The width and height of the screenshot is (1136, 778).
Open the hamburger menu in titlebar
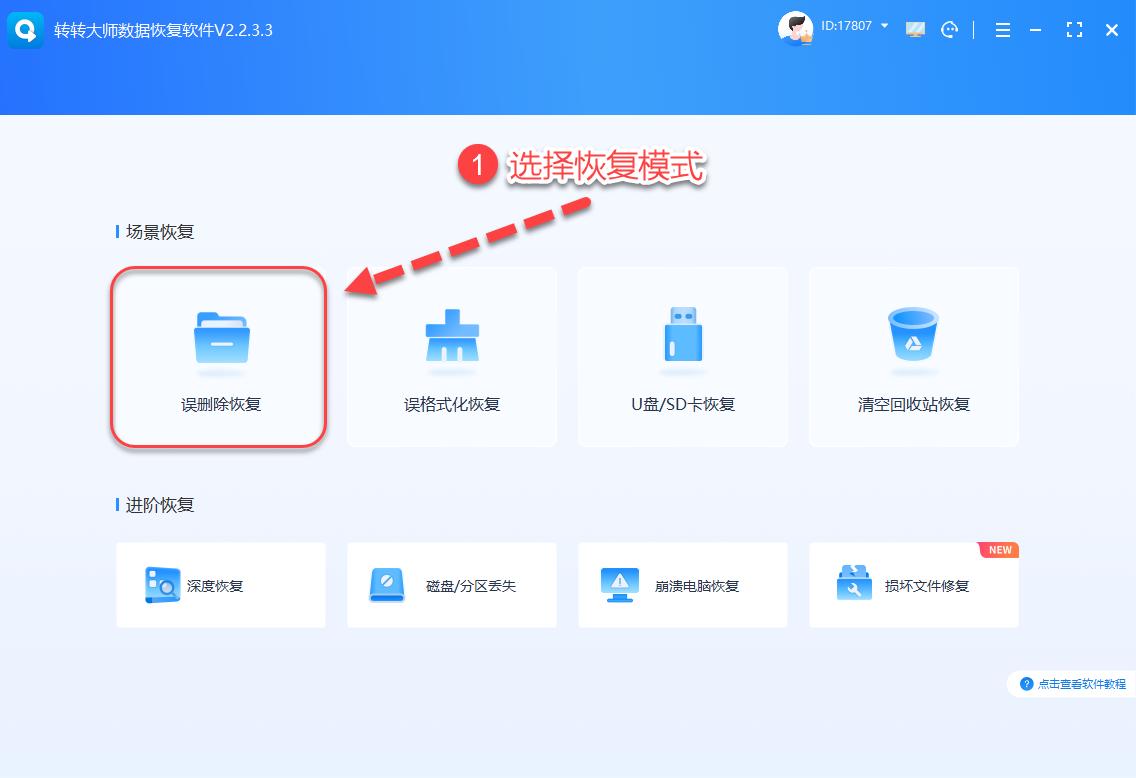[1003, 30]
